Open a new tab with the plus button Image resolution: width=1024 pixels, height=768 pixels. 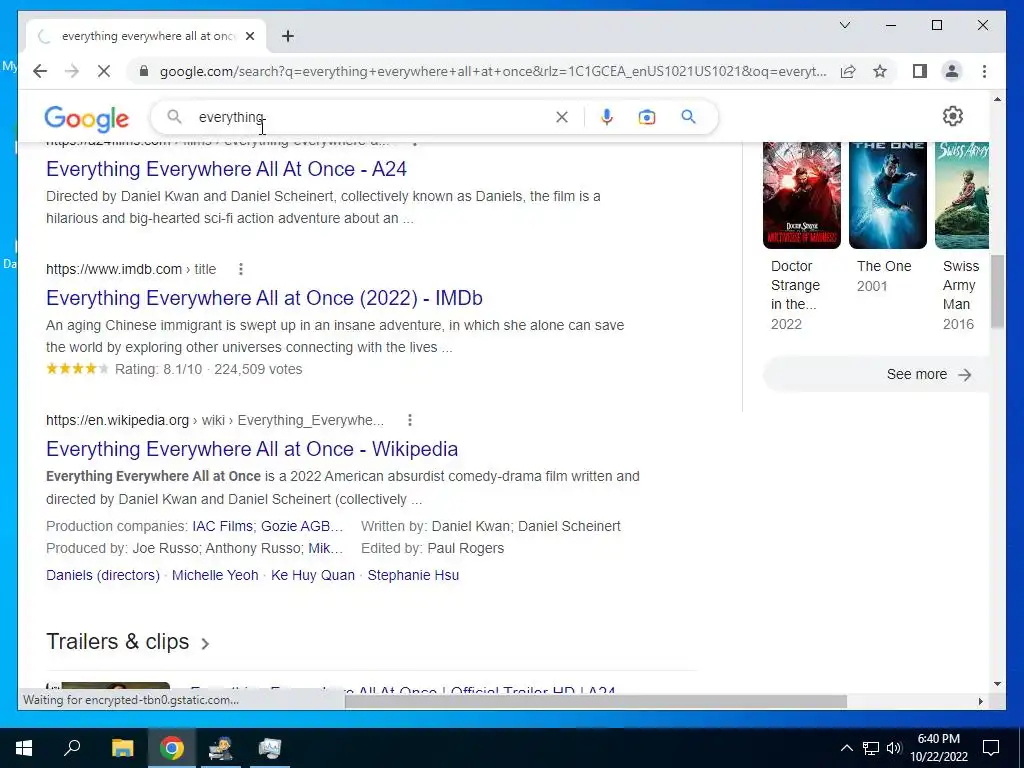pos(288,36)
